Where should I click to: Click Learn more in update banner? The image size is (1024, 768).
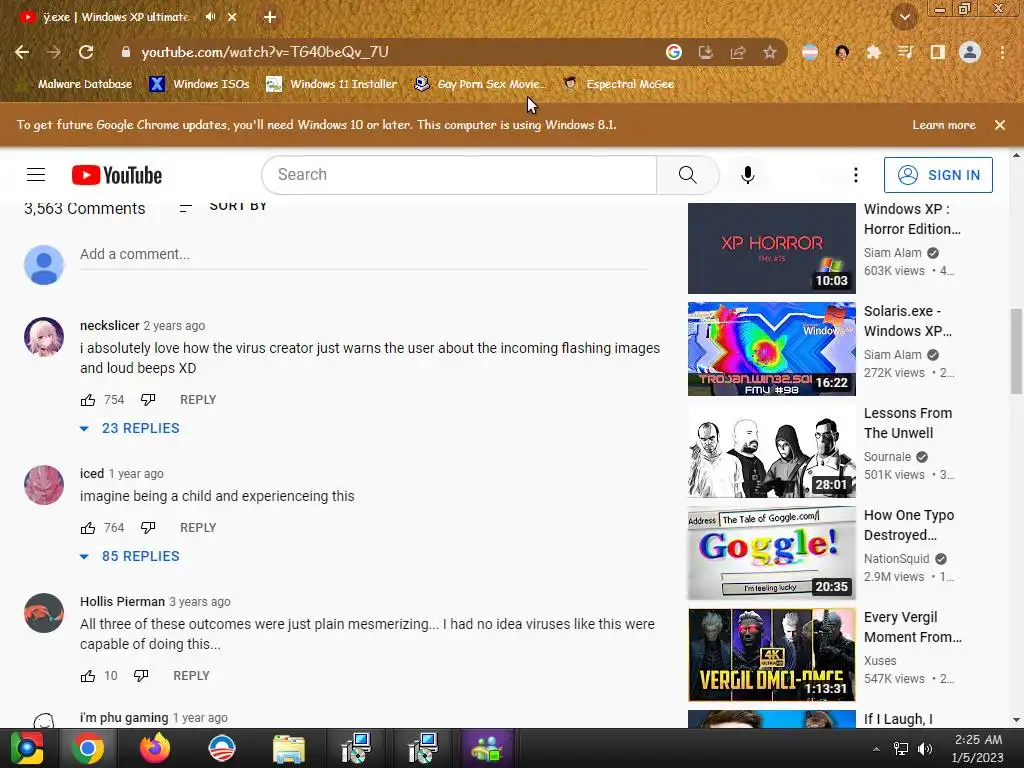[x=944, y=125]
